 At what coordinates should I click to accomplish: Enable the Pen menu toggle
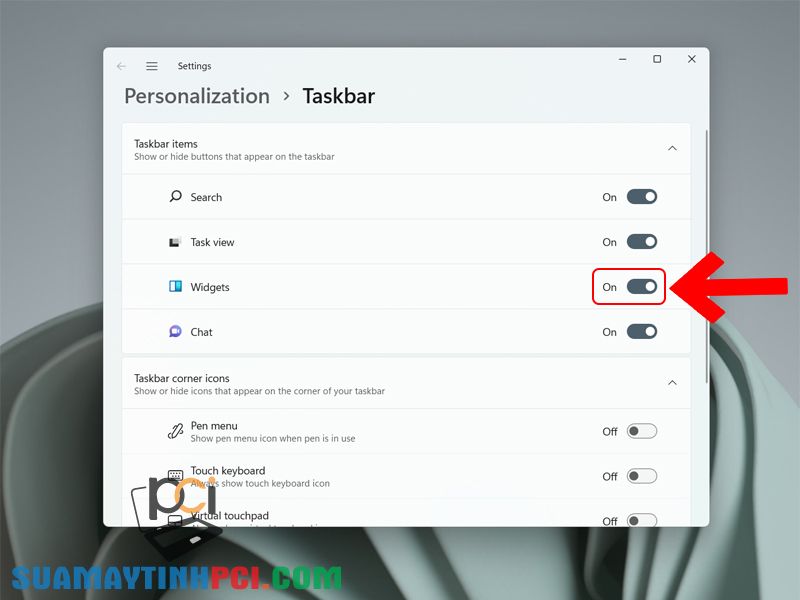(642, 431)
